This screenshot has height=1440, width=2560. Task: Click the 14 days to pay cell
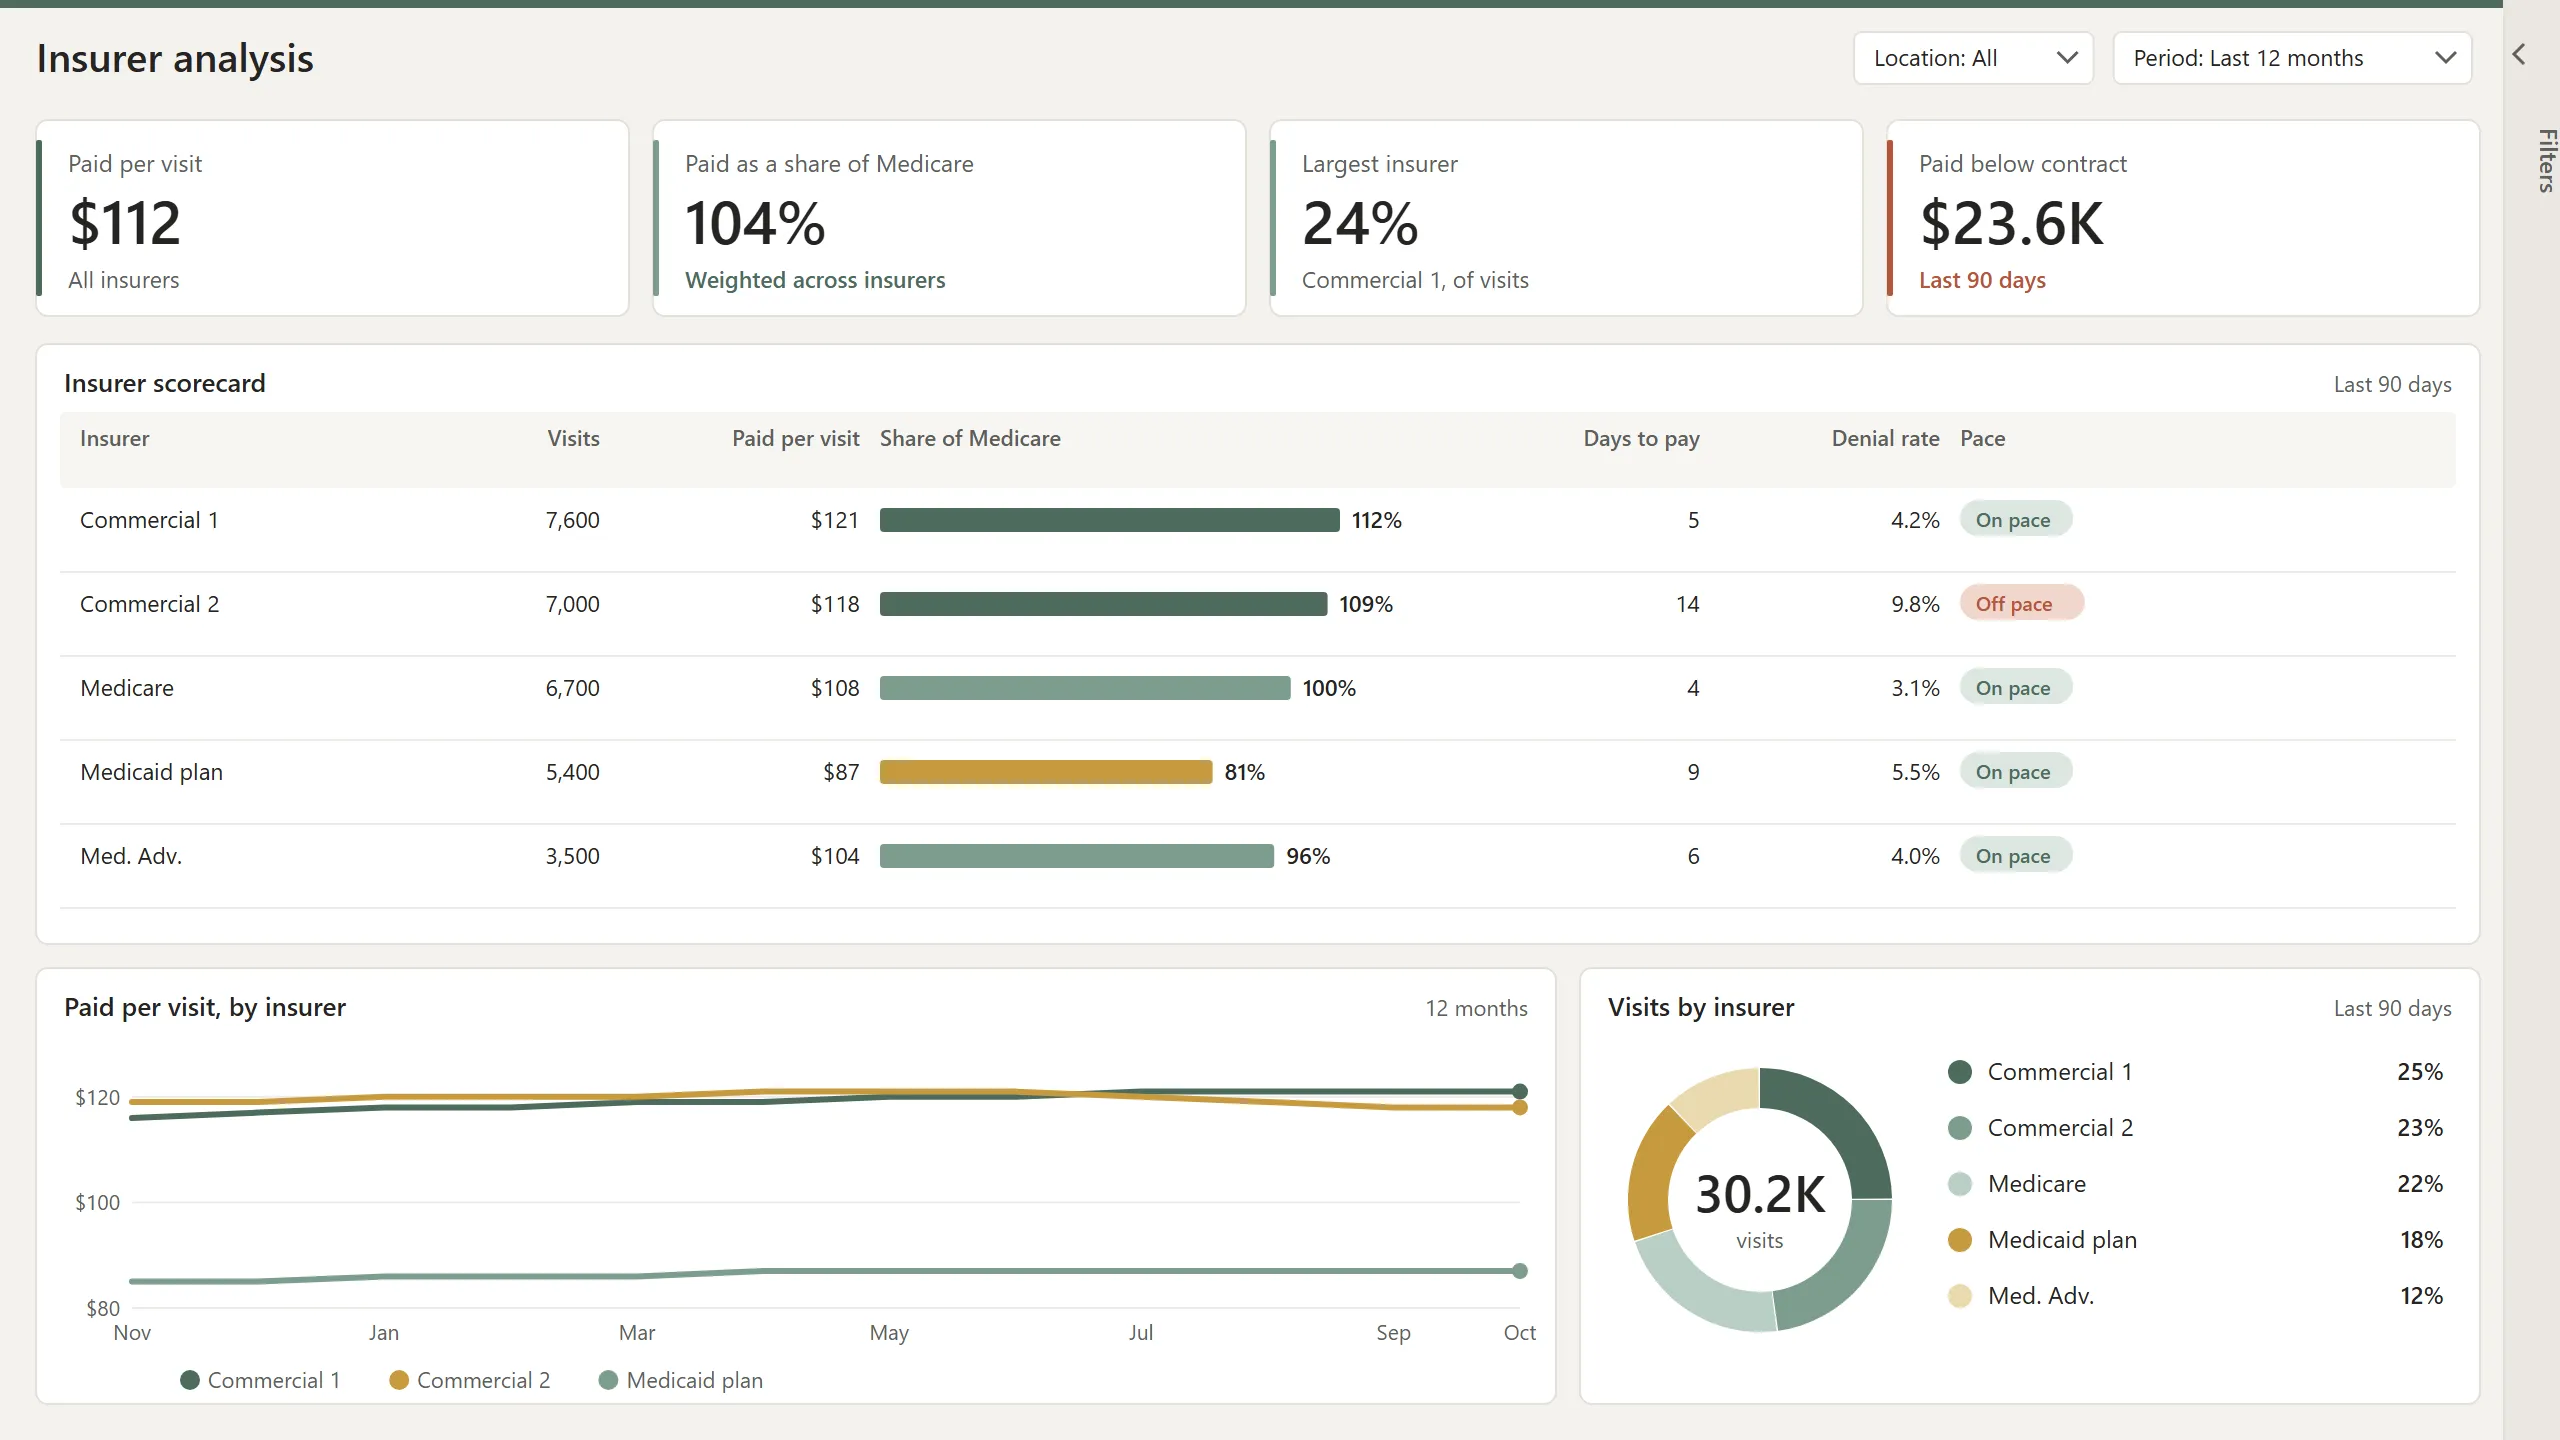[x=1688, y=604]
